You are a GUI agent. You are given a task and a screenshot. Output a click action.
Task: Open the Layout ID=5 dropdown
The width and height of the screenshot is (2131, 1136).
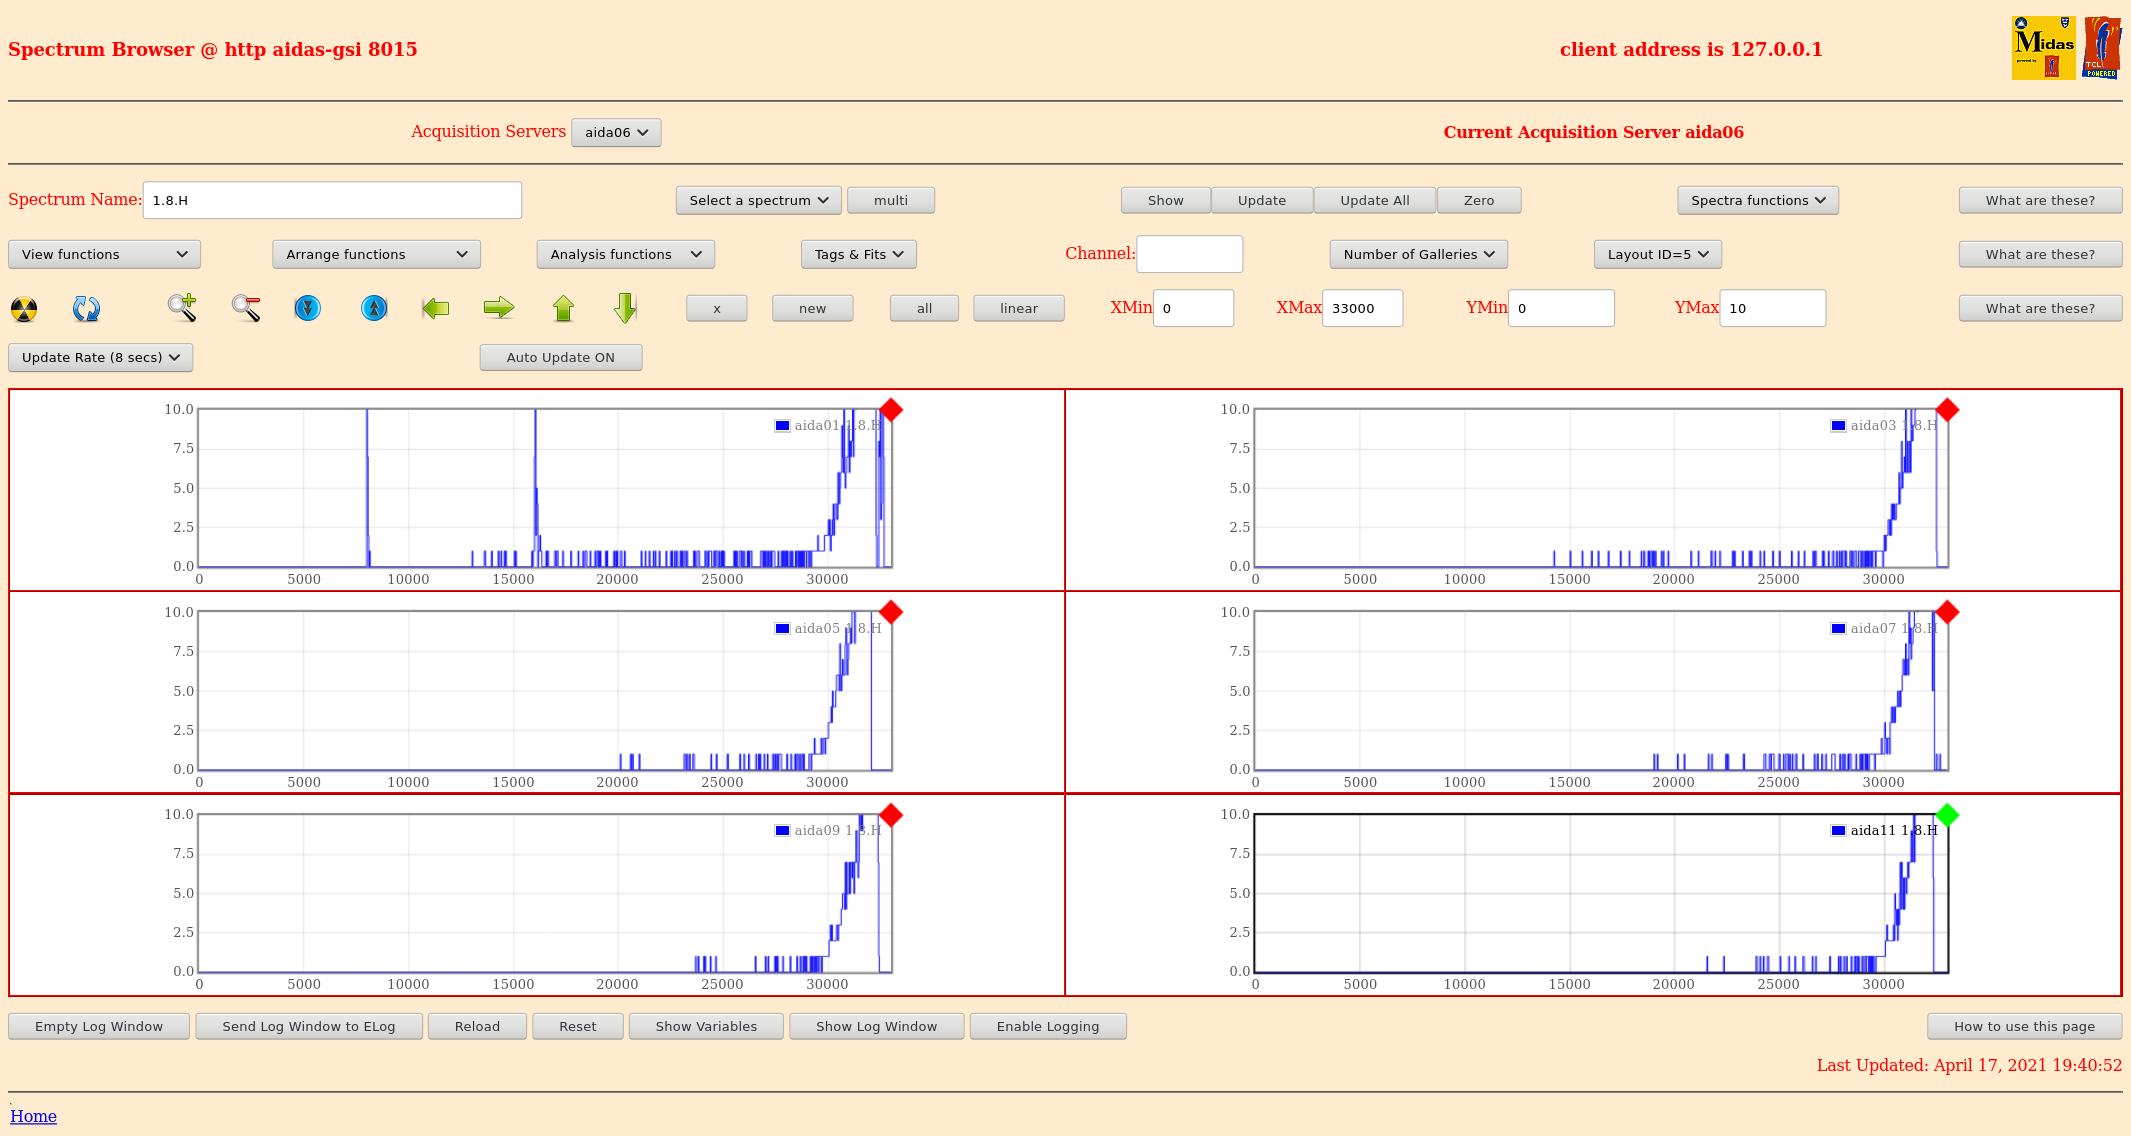tap(1657, 254)
